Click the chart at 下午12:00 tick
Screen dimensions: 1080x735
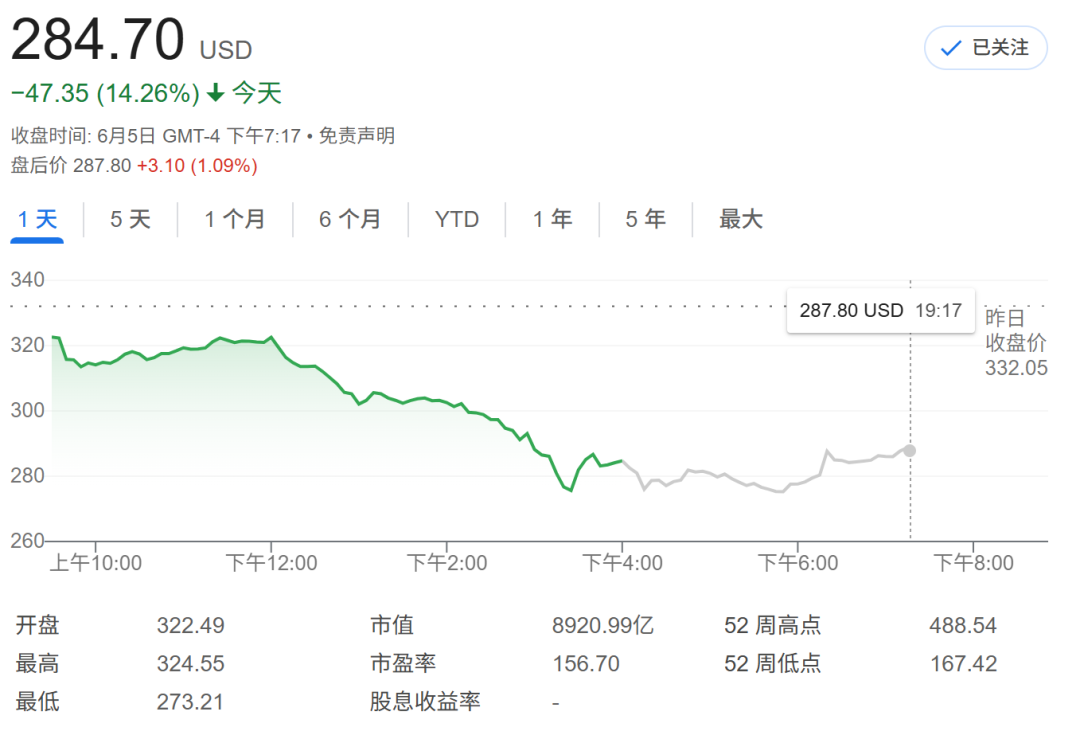pos(271,563)
